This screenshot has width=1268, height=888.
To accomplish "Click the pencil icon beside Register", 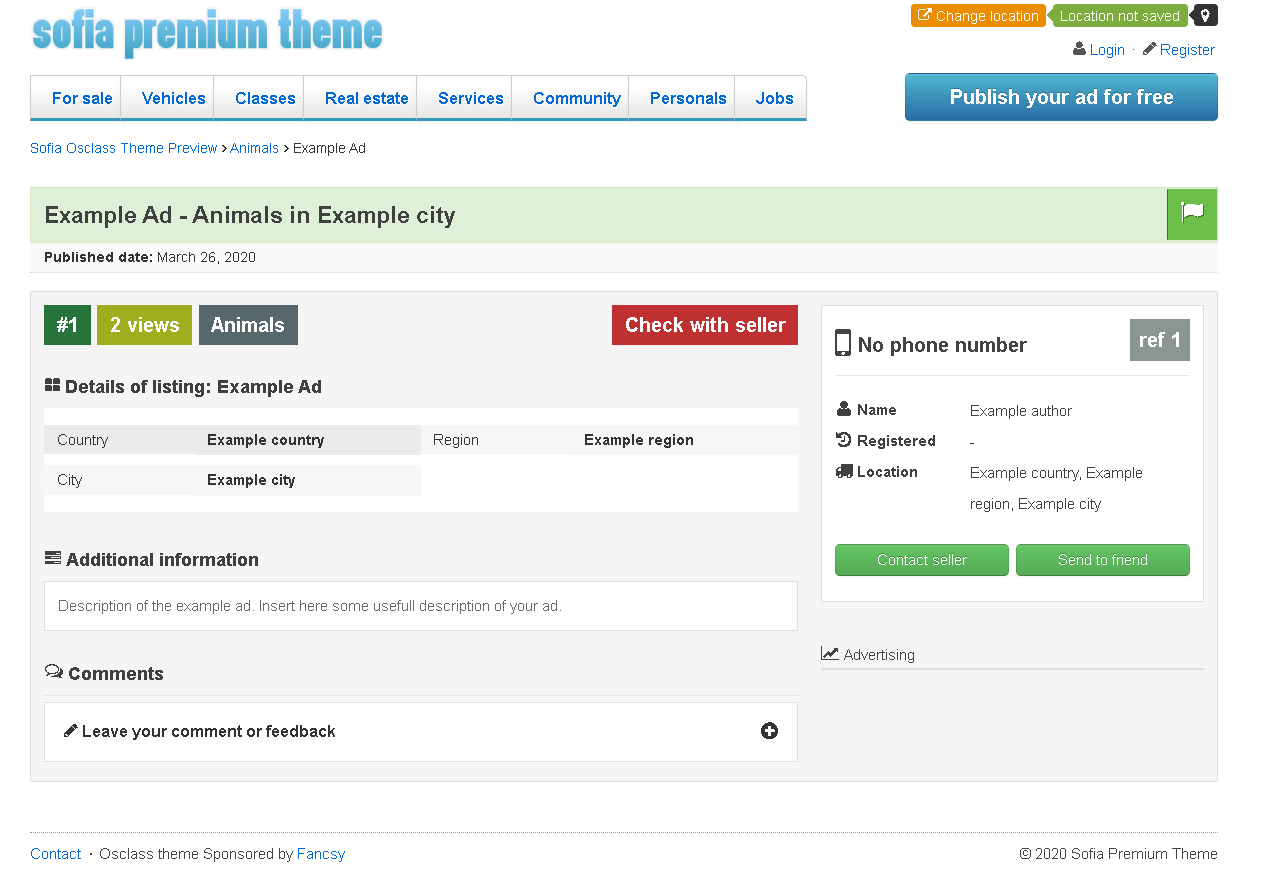I will [x=1149, y=49].
